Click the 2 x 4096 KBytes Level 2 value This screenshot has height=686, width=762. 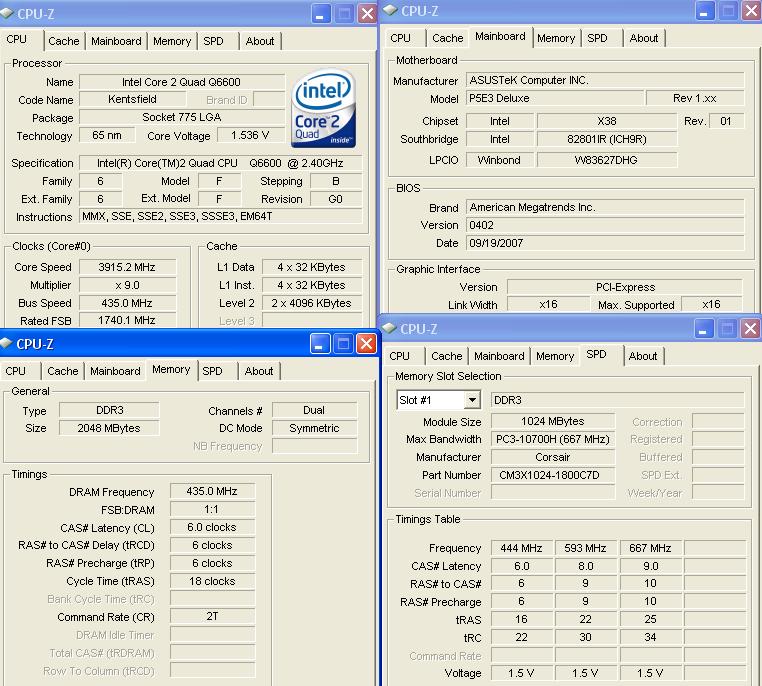312,303
